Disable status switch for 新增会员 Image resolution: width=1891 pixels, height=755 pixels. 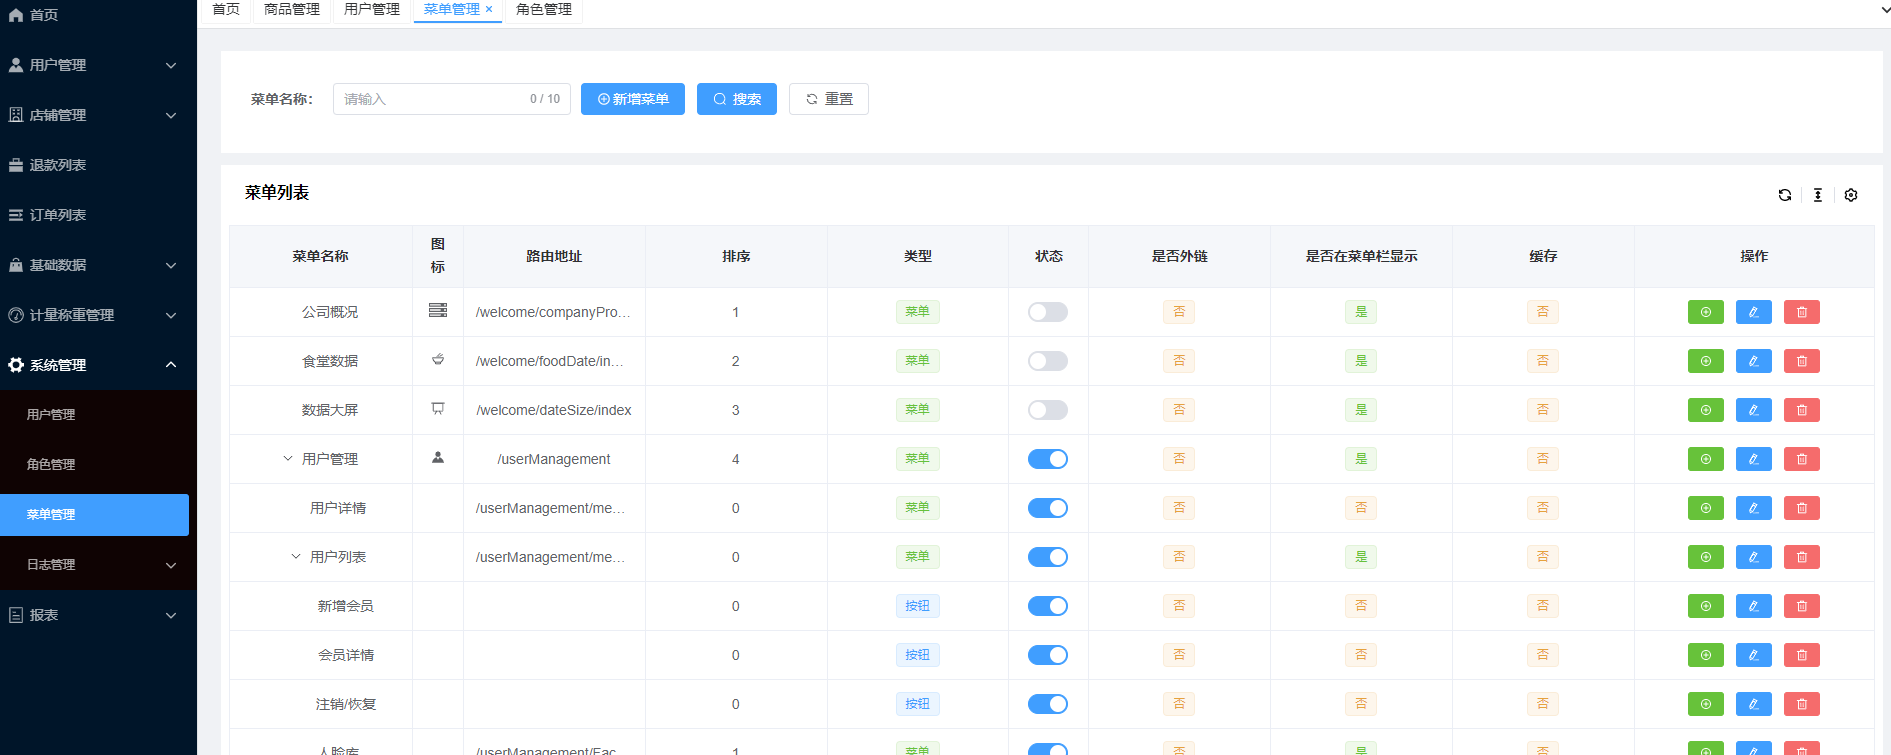coord(1048,606)
